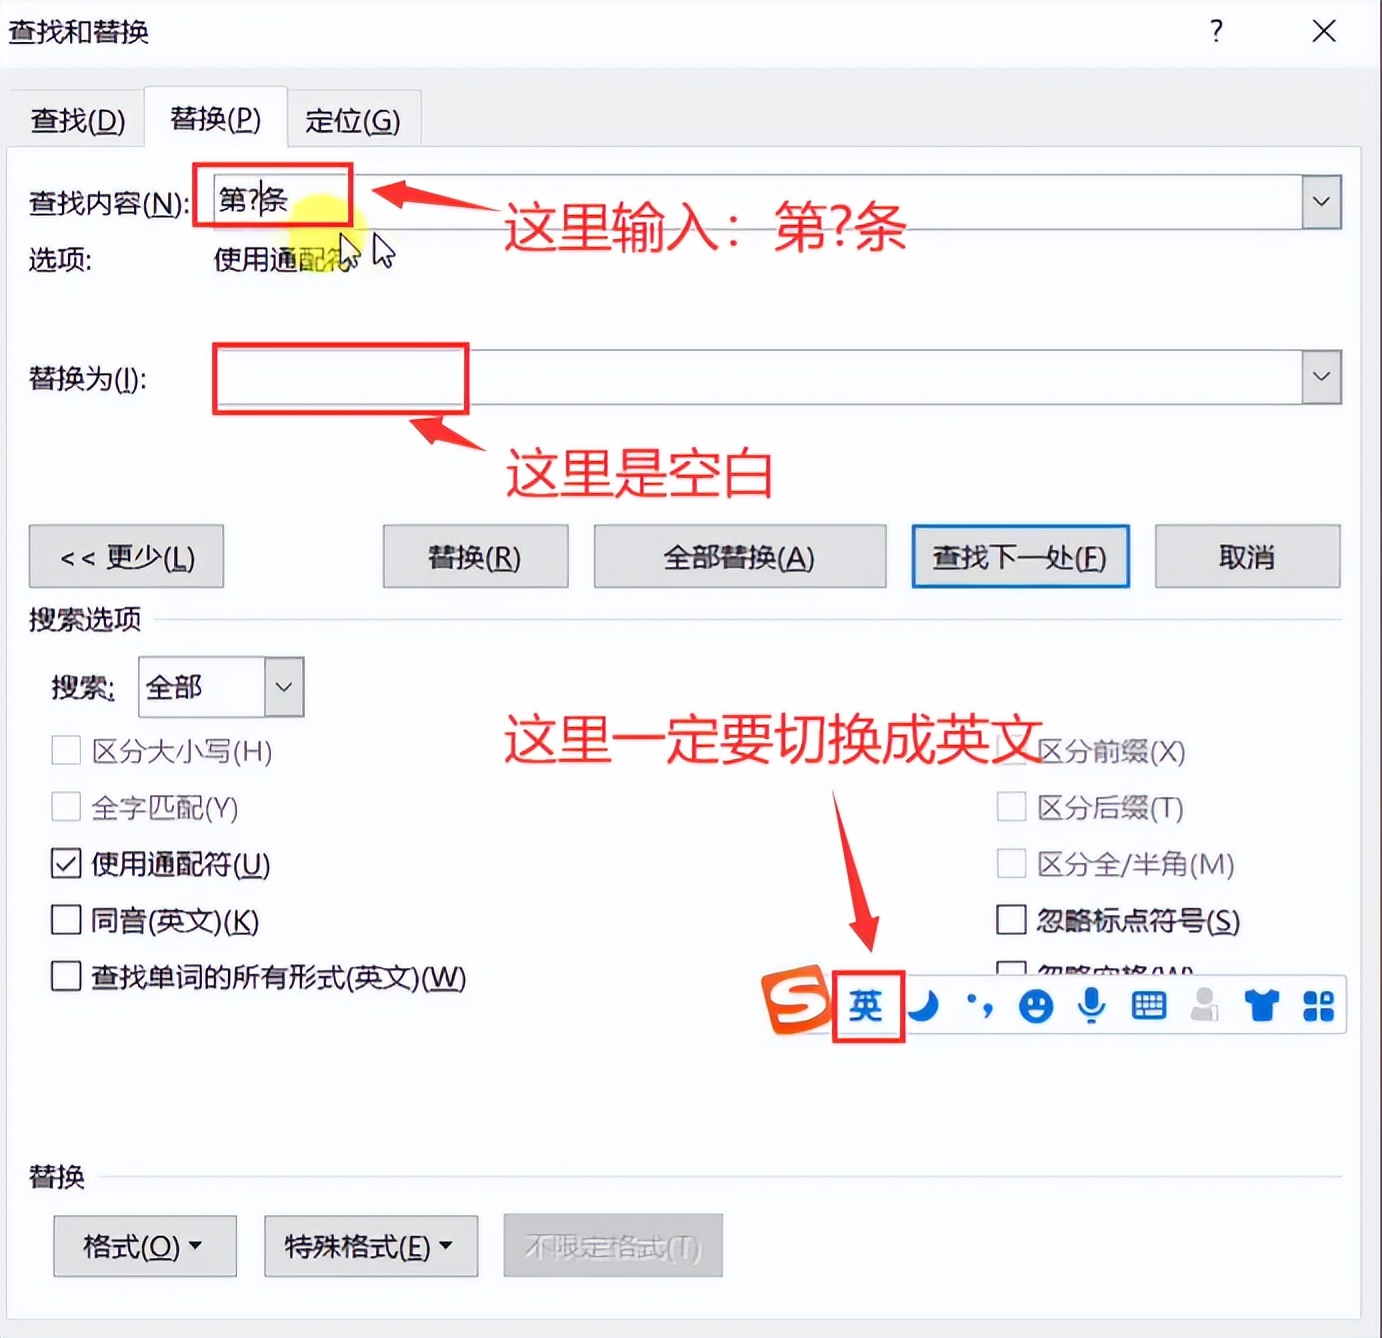
Task: Click inside the 替换为 input field
Action: tap(757, 377)
